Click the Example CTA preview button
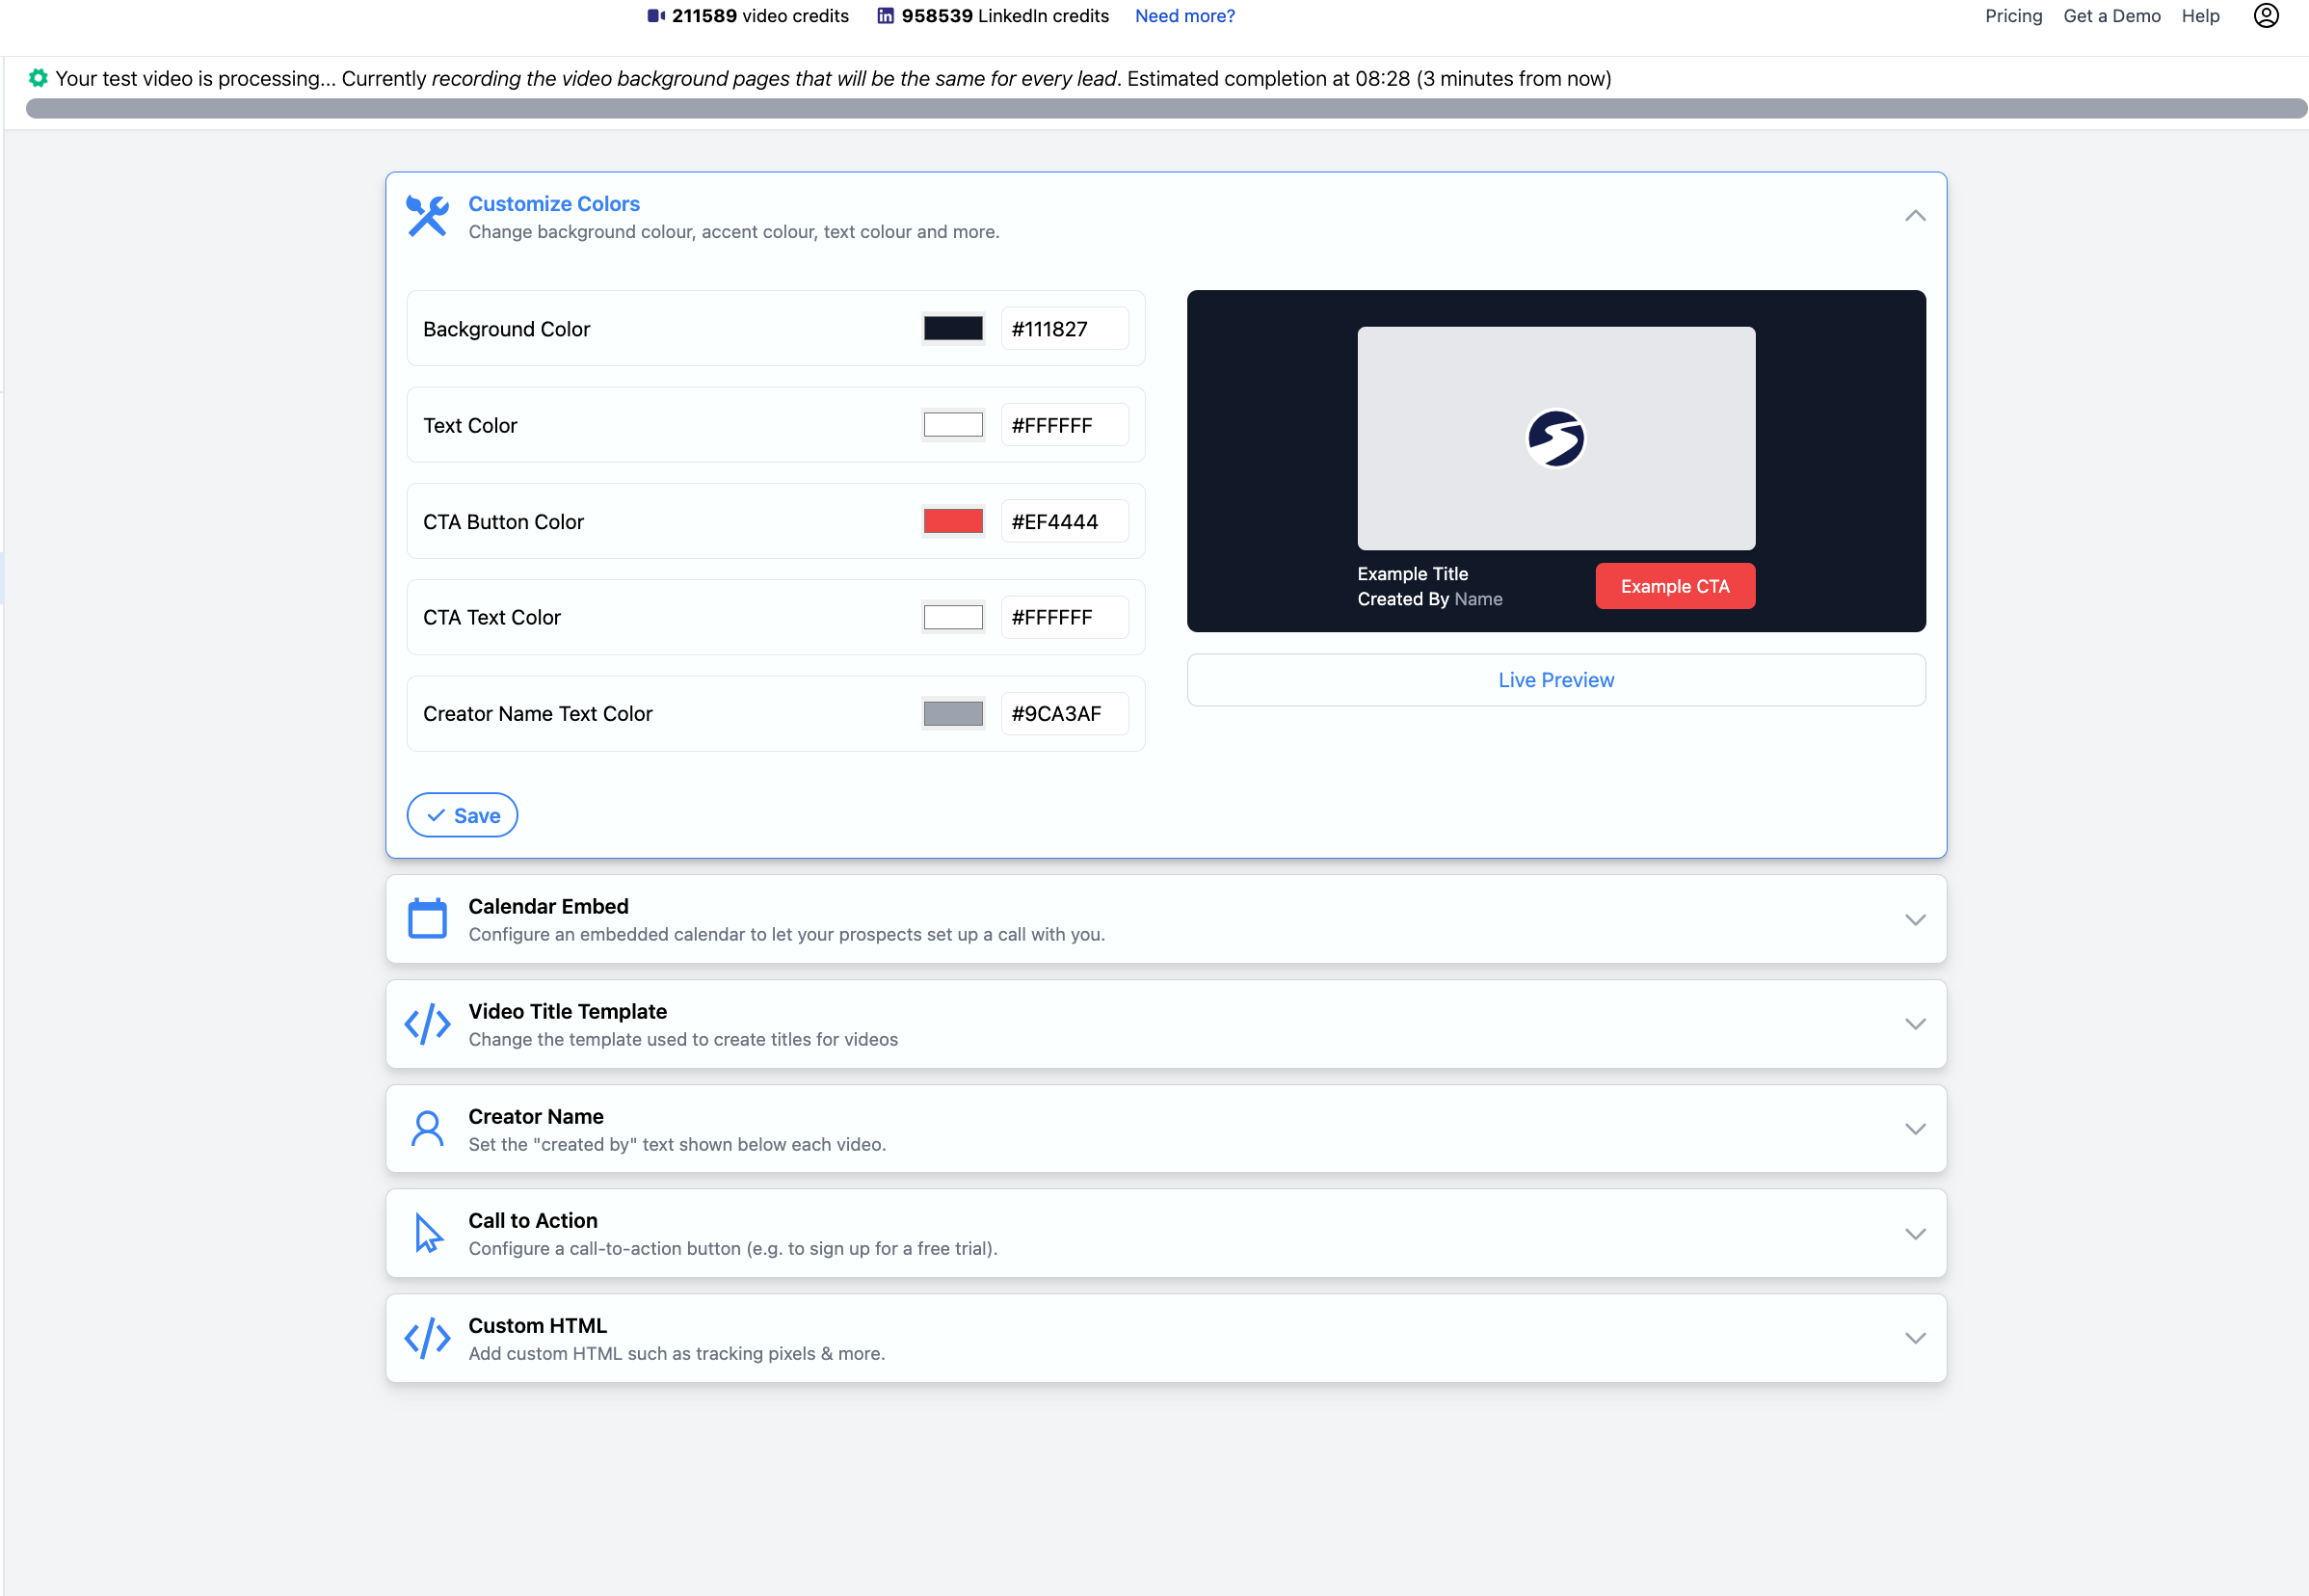Screen dimensions: 2309x1596 pos(1675,586)
